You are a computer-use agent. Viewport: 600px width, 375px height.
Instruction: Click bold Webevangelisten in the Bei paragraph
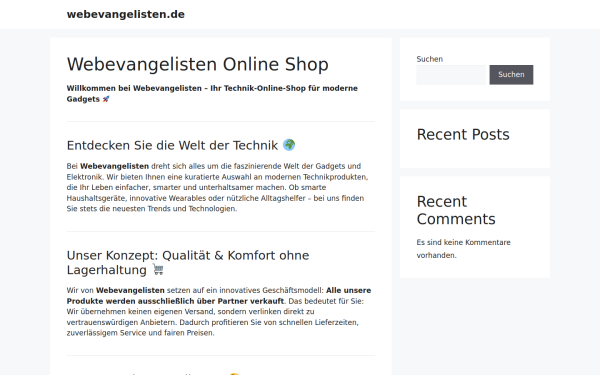(x=114, y=166)
